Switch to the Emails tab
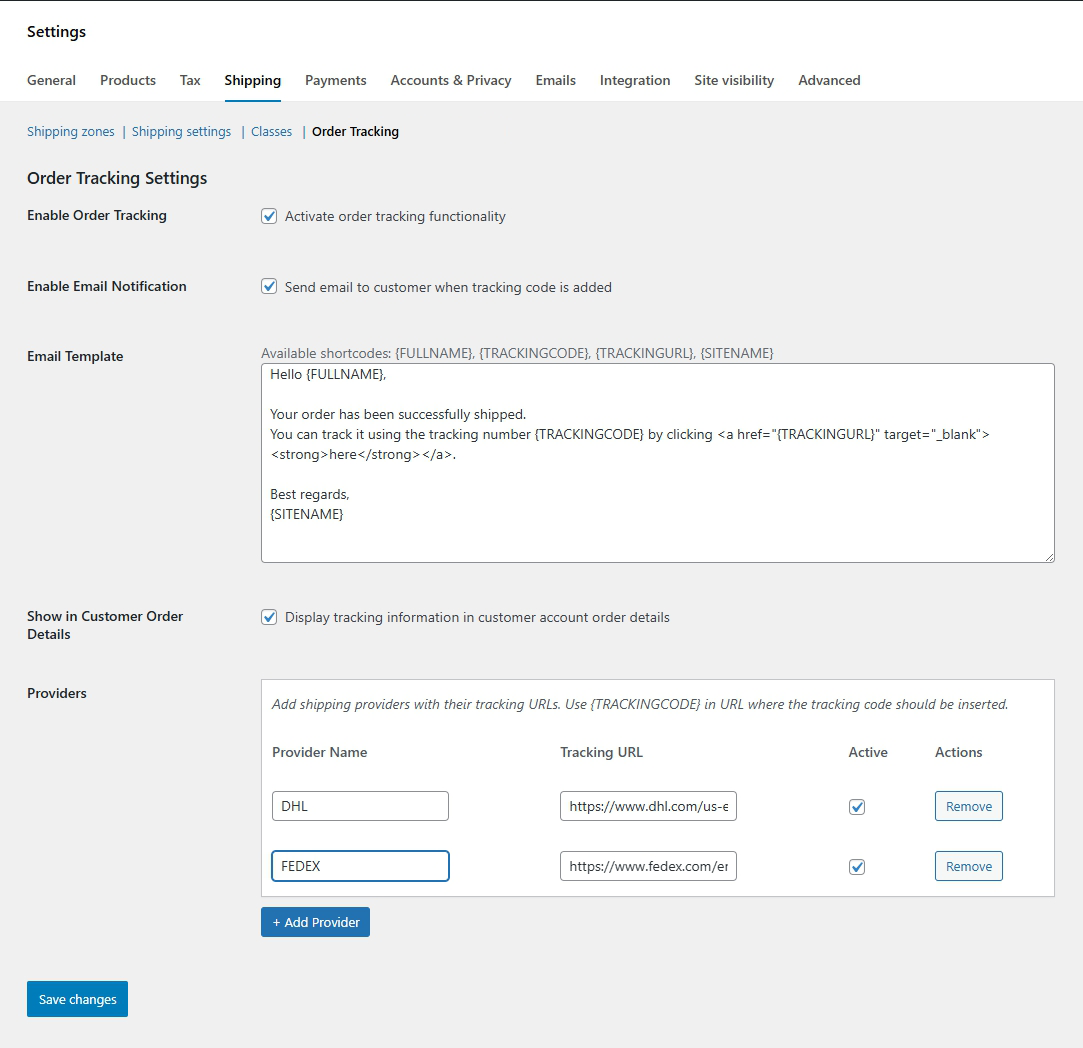1083x1048 pixels. point(556,80)
